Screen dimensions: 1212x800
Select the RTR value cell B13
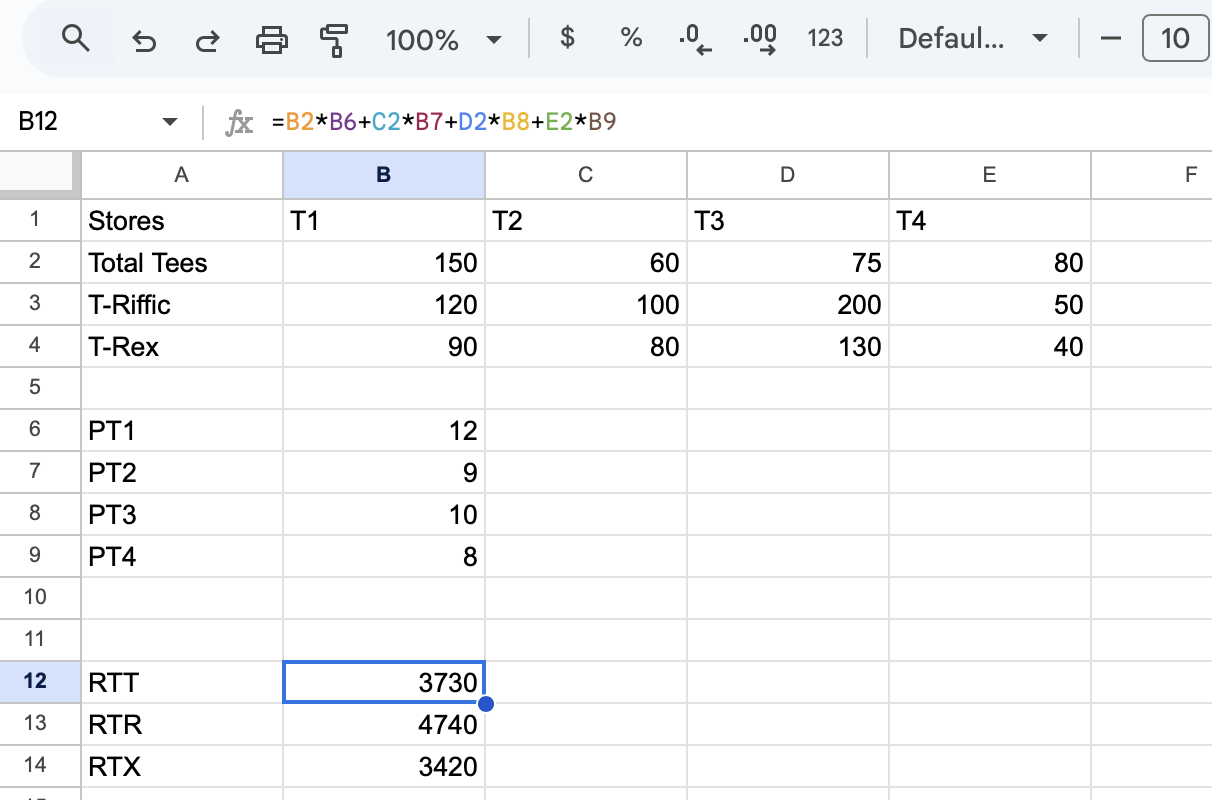pos(383,724)
